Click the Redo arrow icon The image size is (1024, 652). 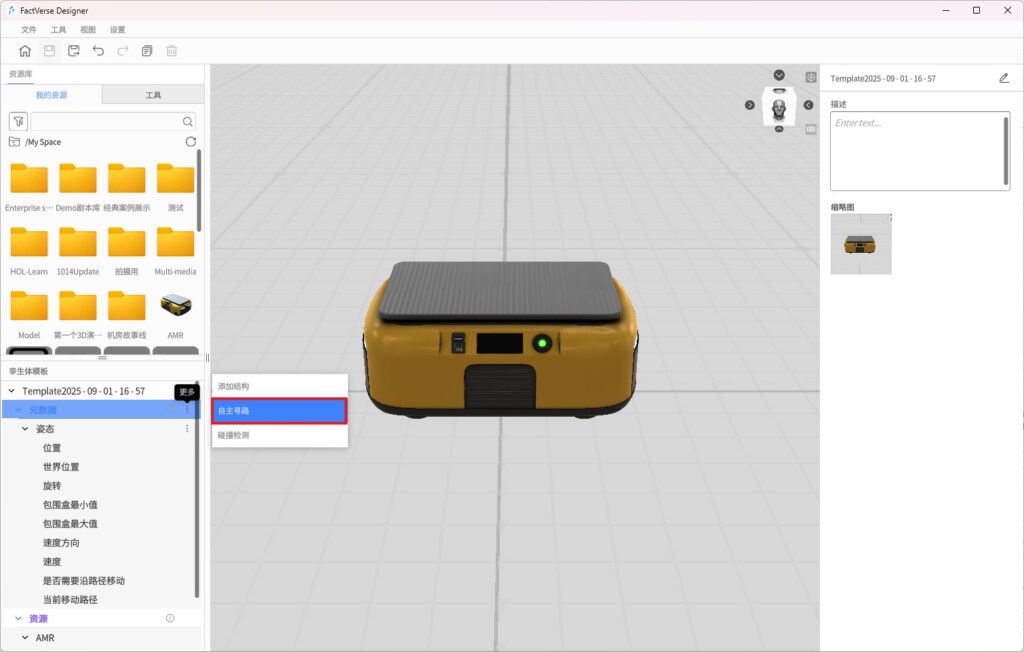[x=123, y=51]
